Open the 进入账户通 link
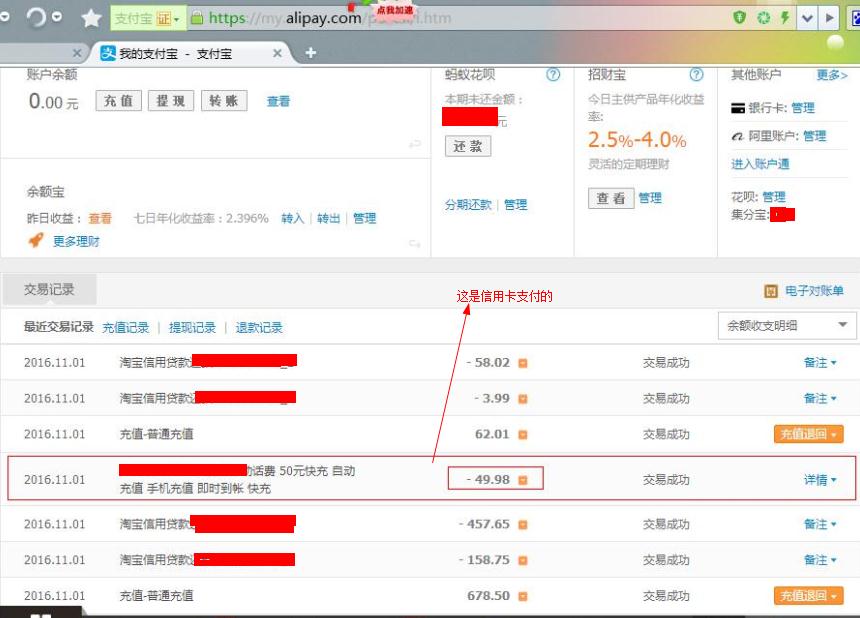This screenshot has width=860, height=618. tap(760, 164)
